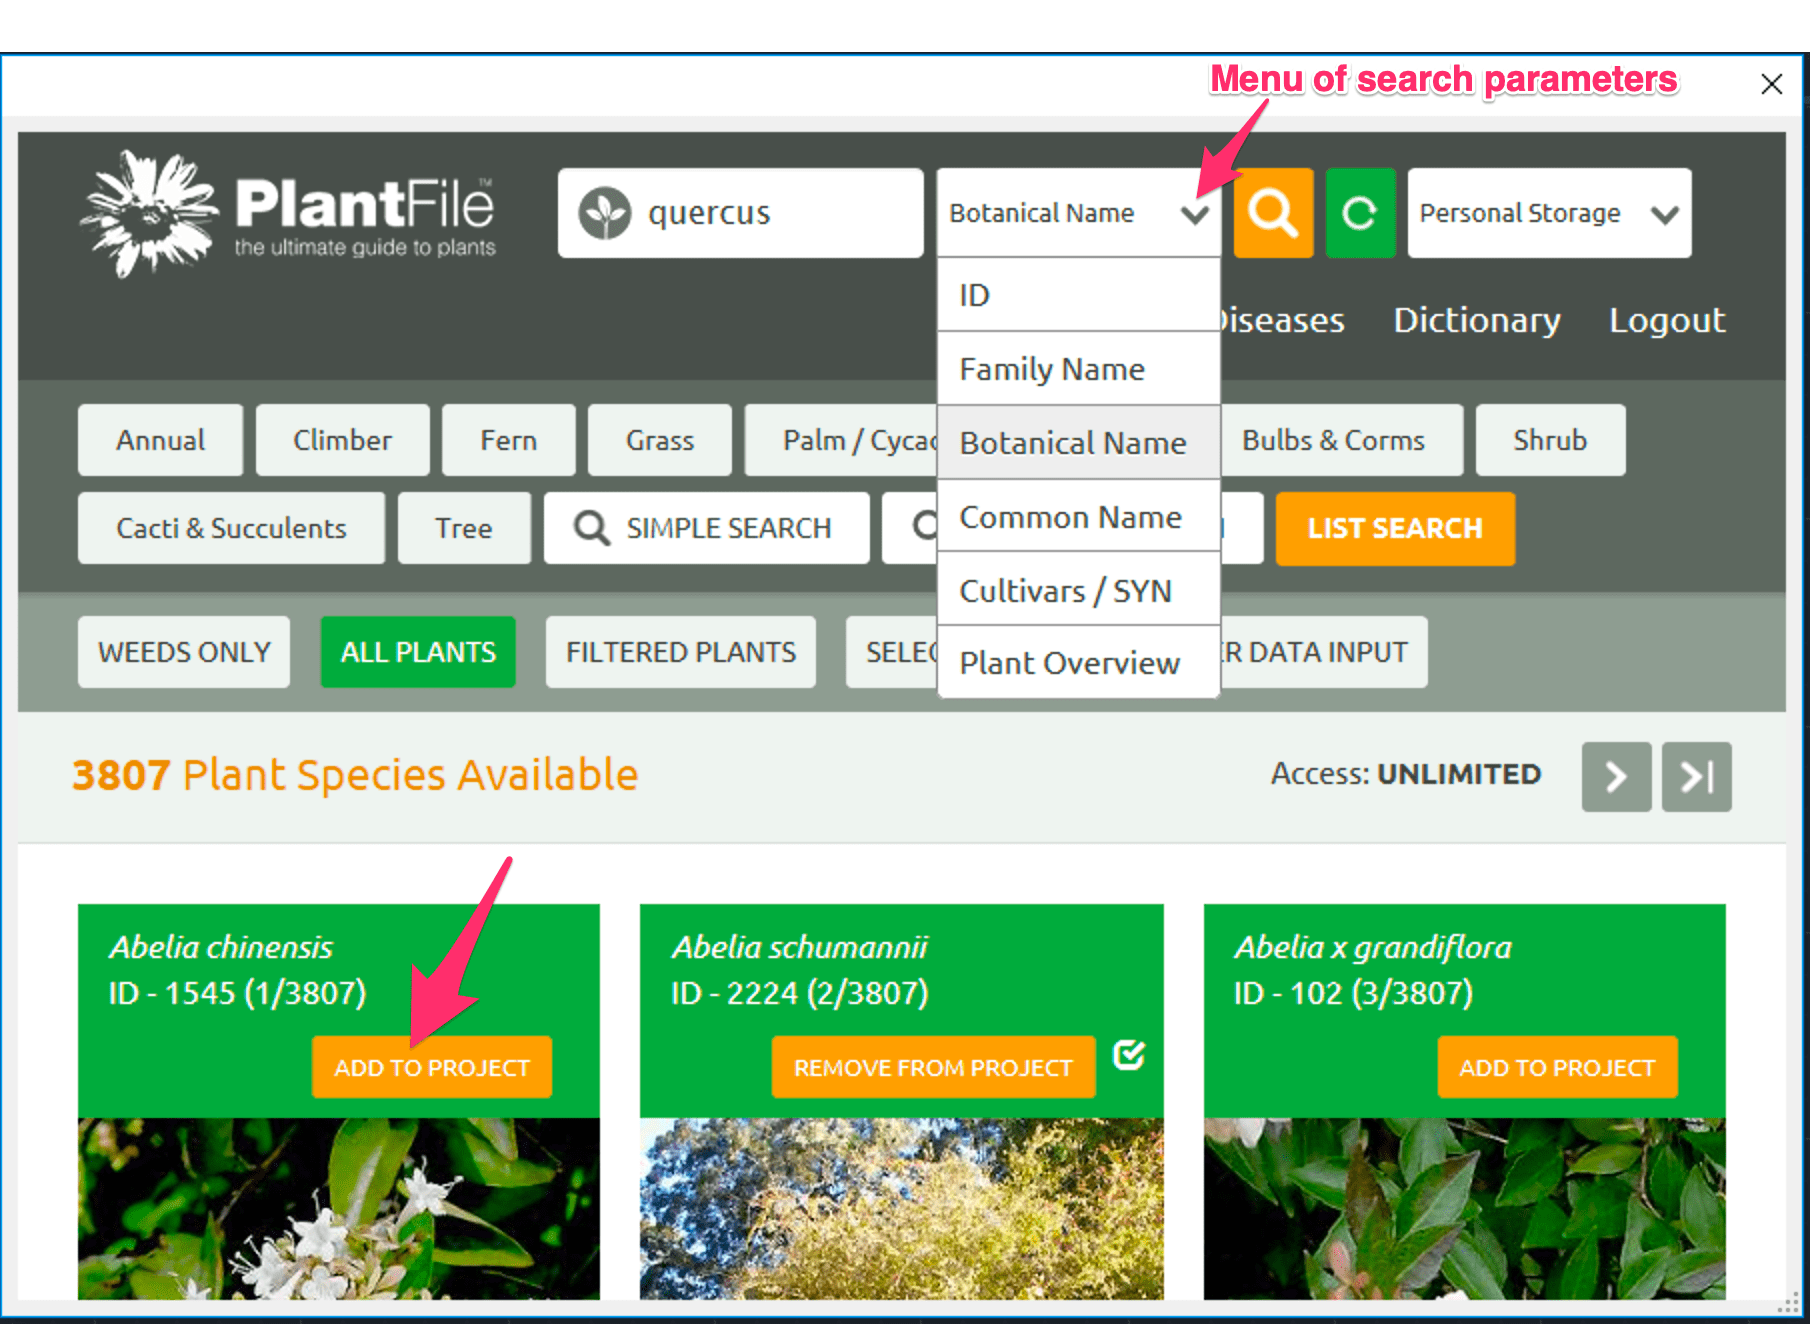Choose Family Name in the dropdown list
The image size is (1810, 1324).
click(1052, 368)
